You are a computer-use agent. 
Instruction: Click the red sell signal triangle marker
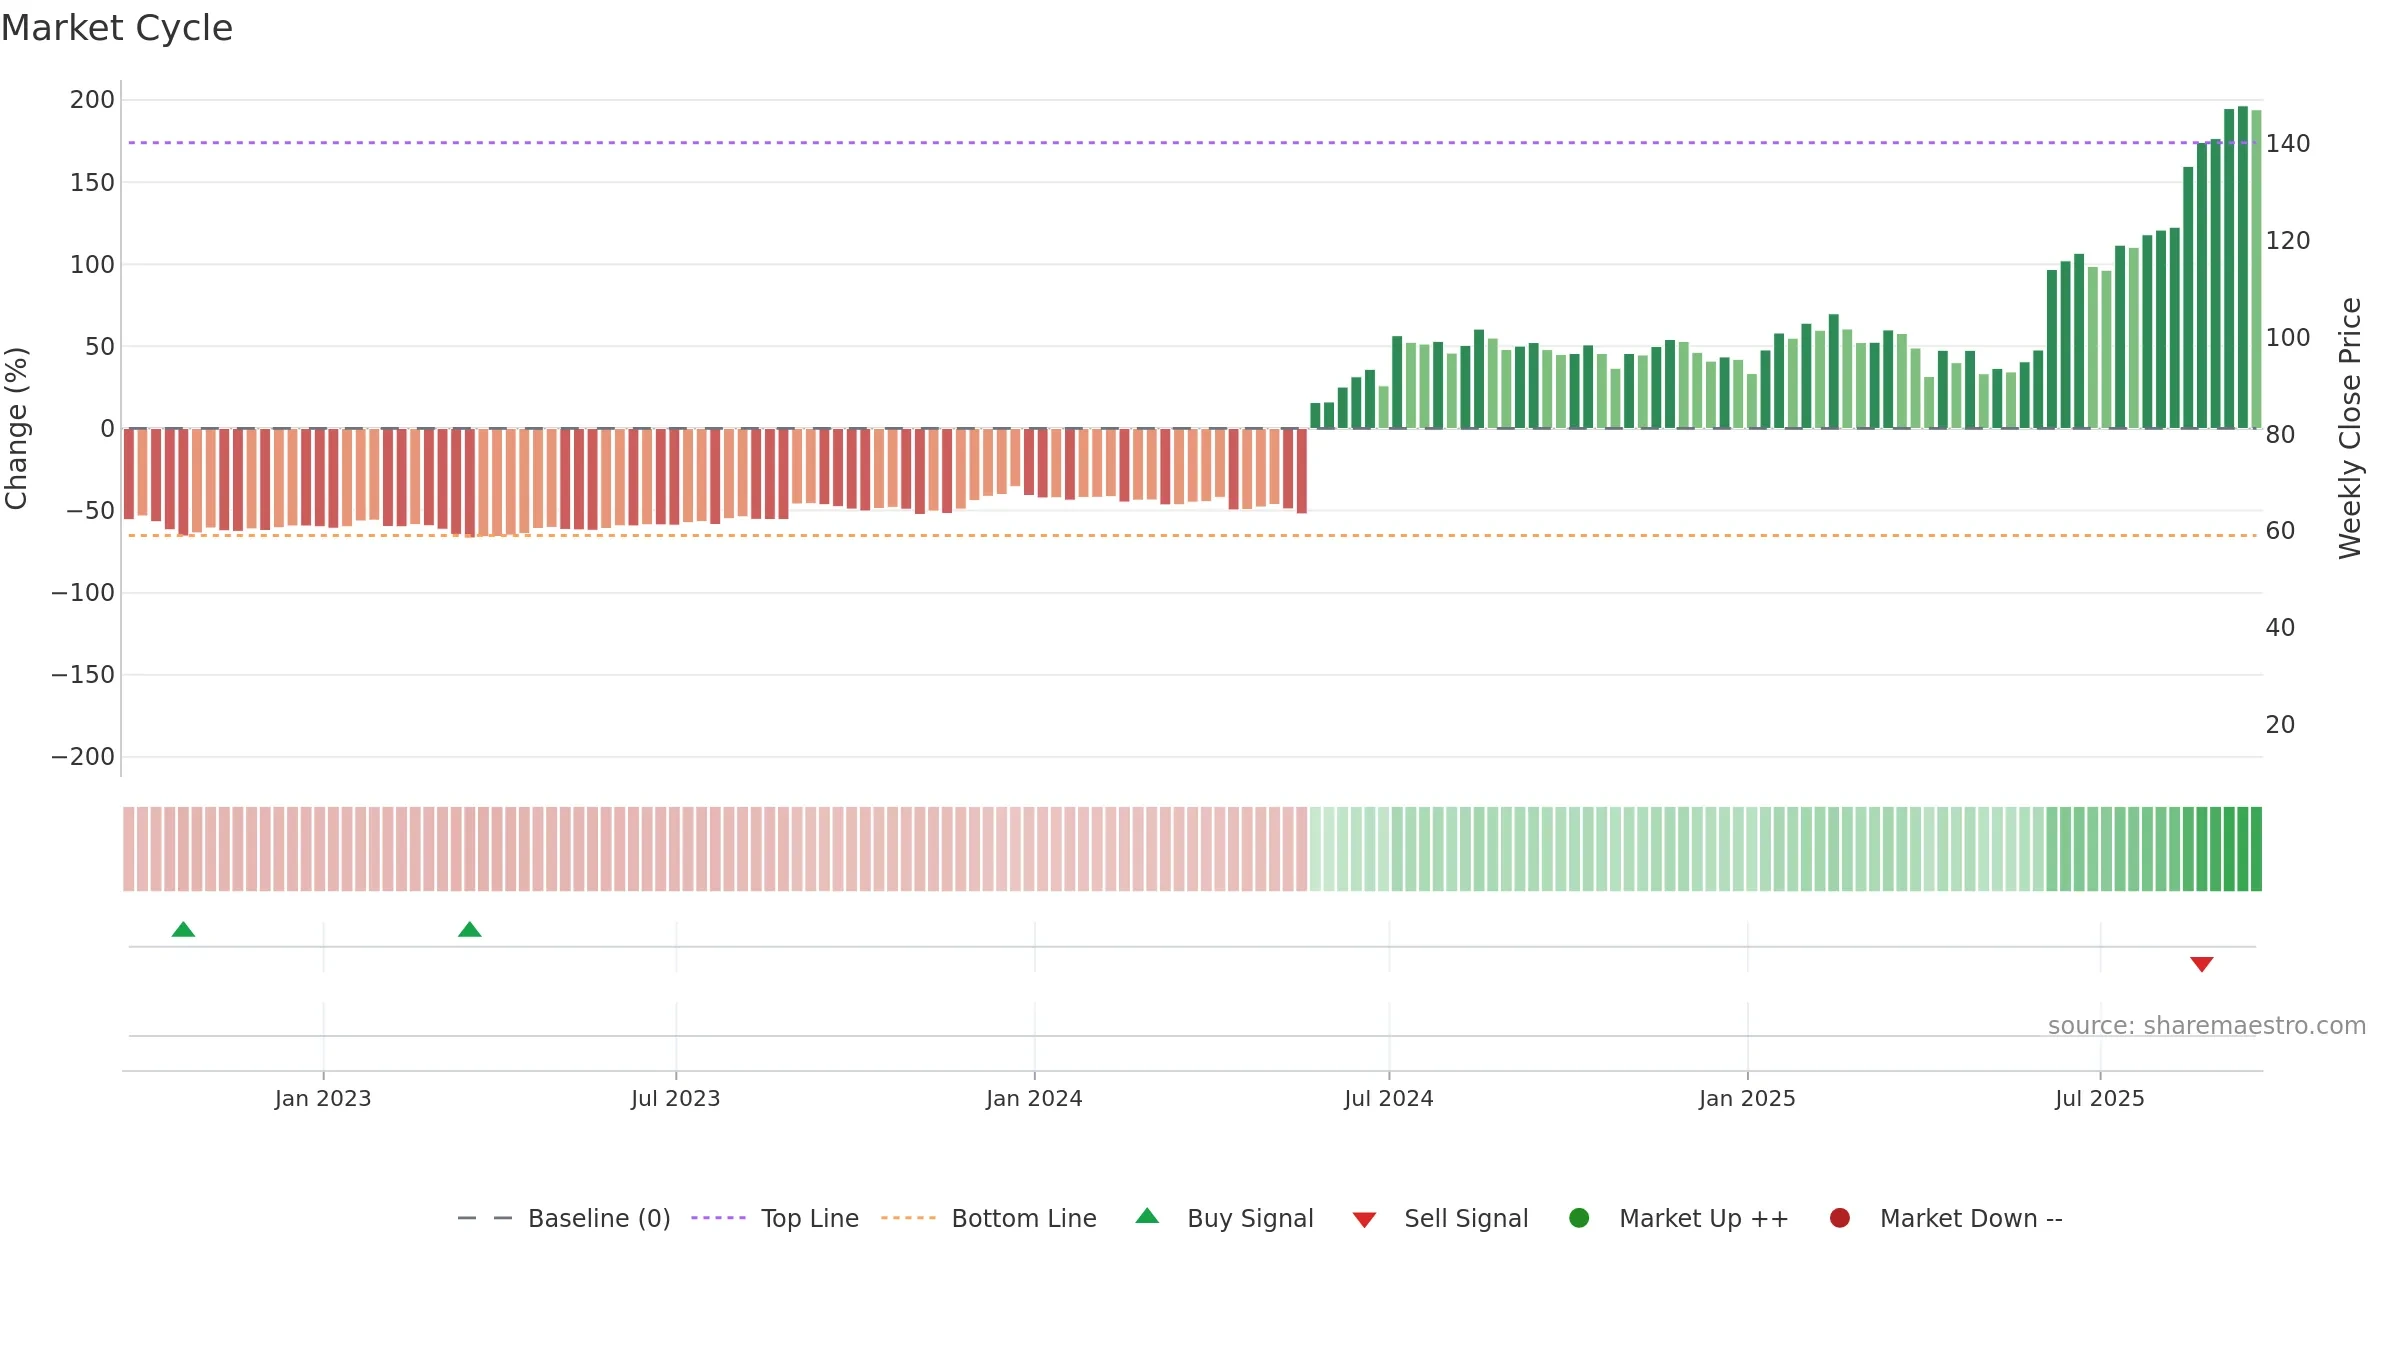pyautogui.click(x=2202, y=964)
